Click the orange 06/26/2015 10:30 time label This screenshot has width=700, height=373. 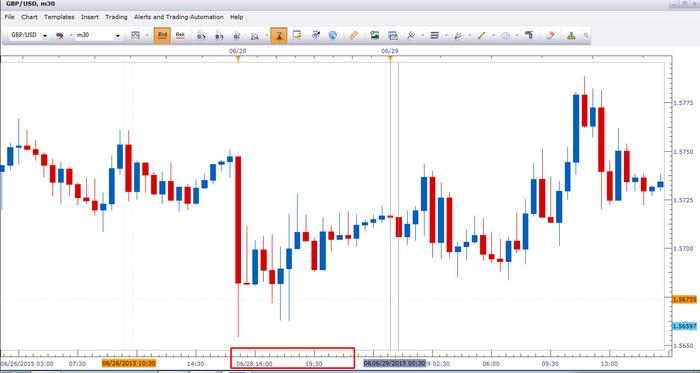(129, 363)
